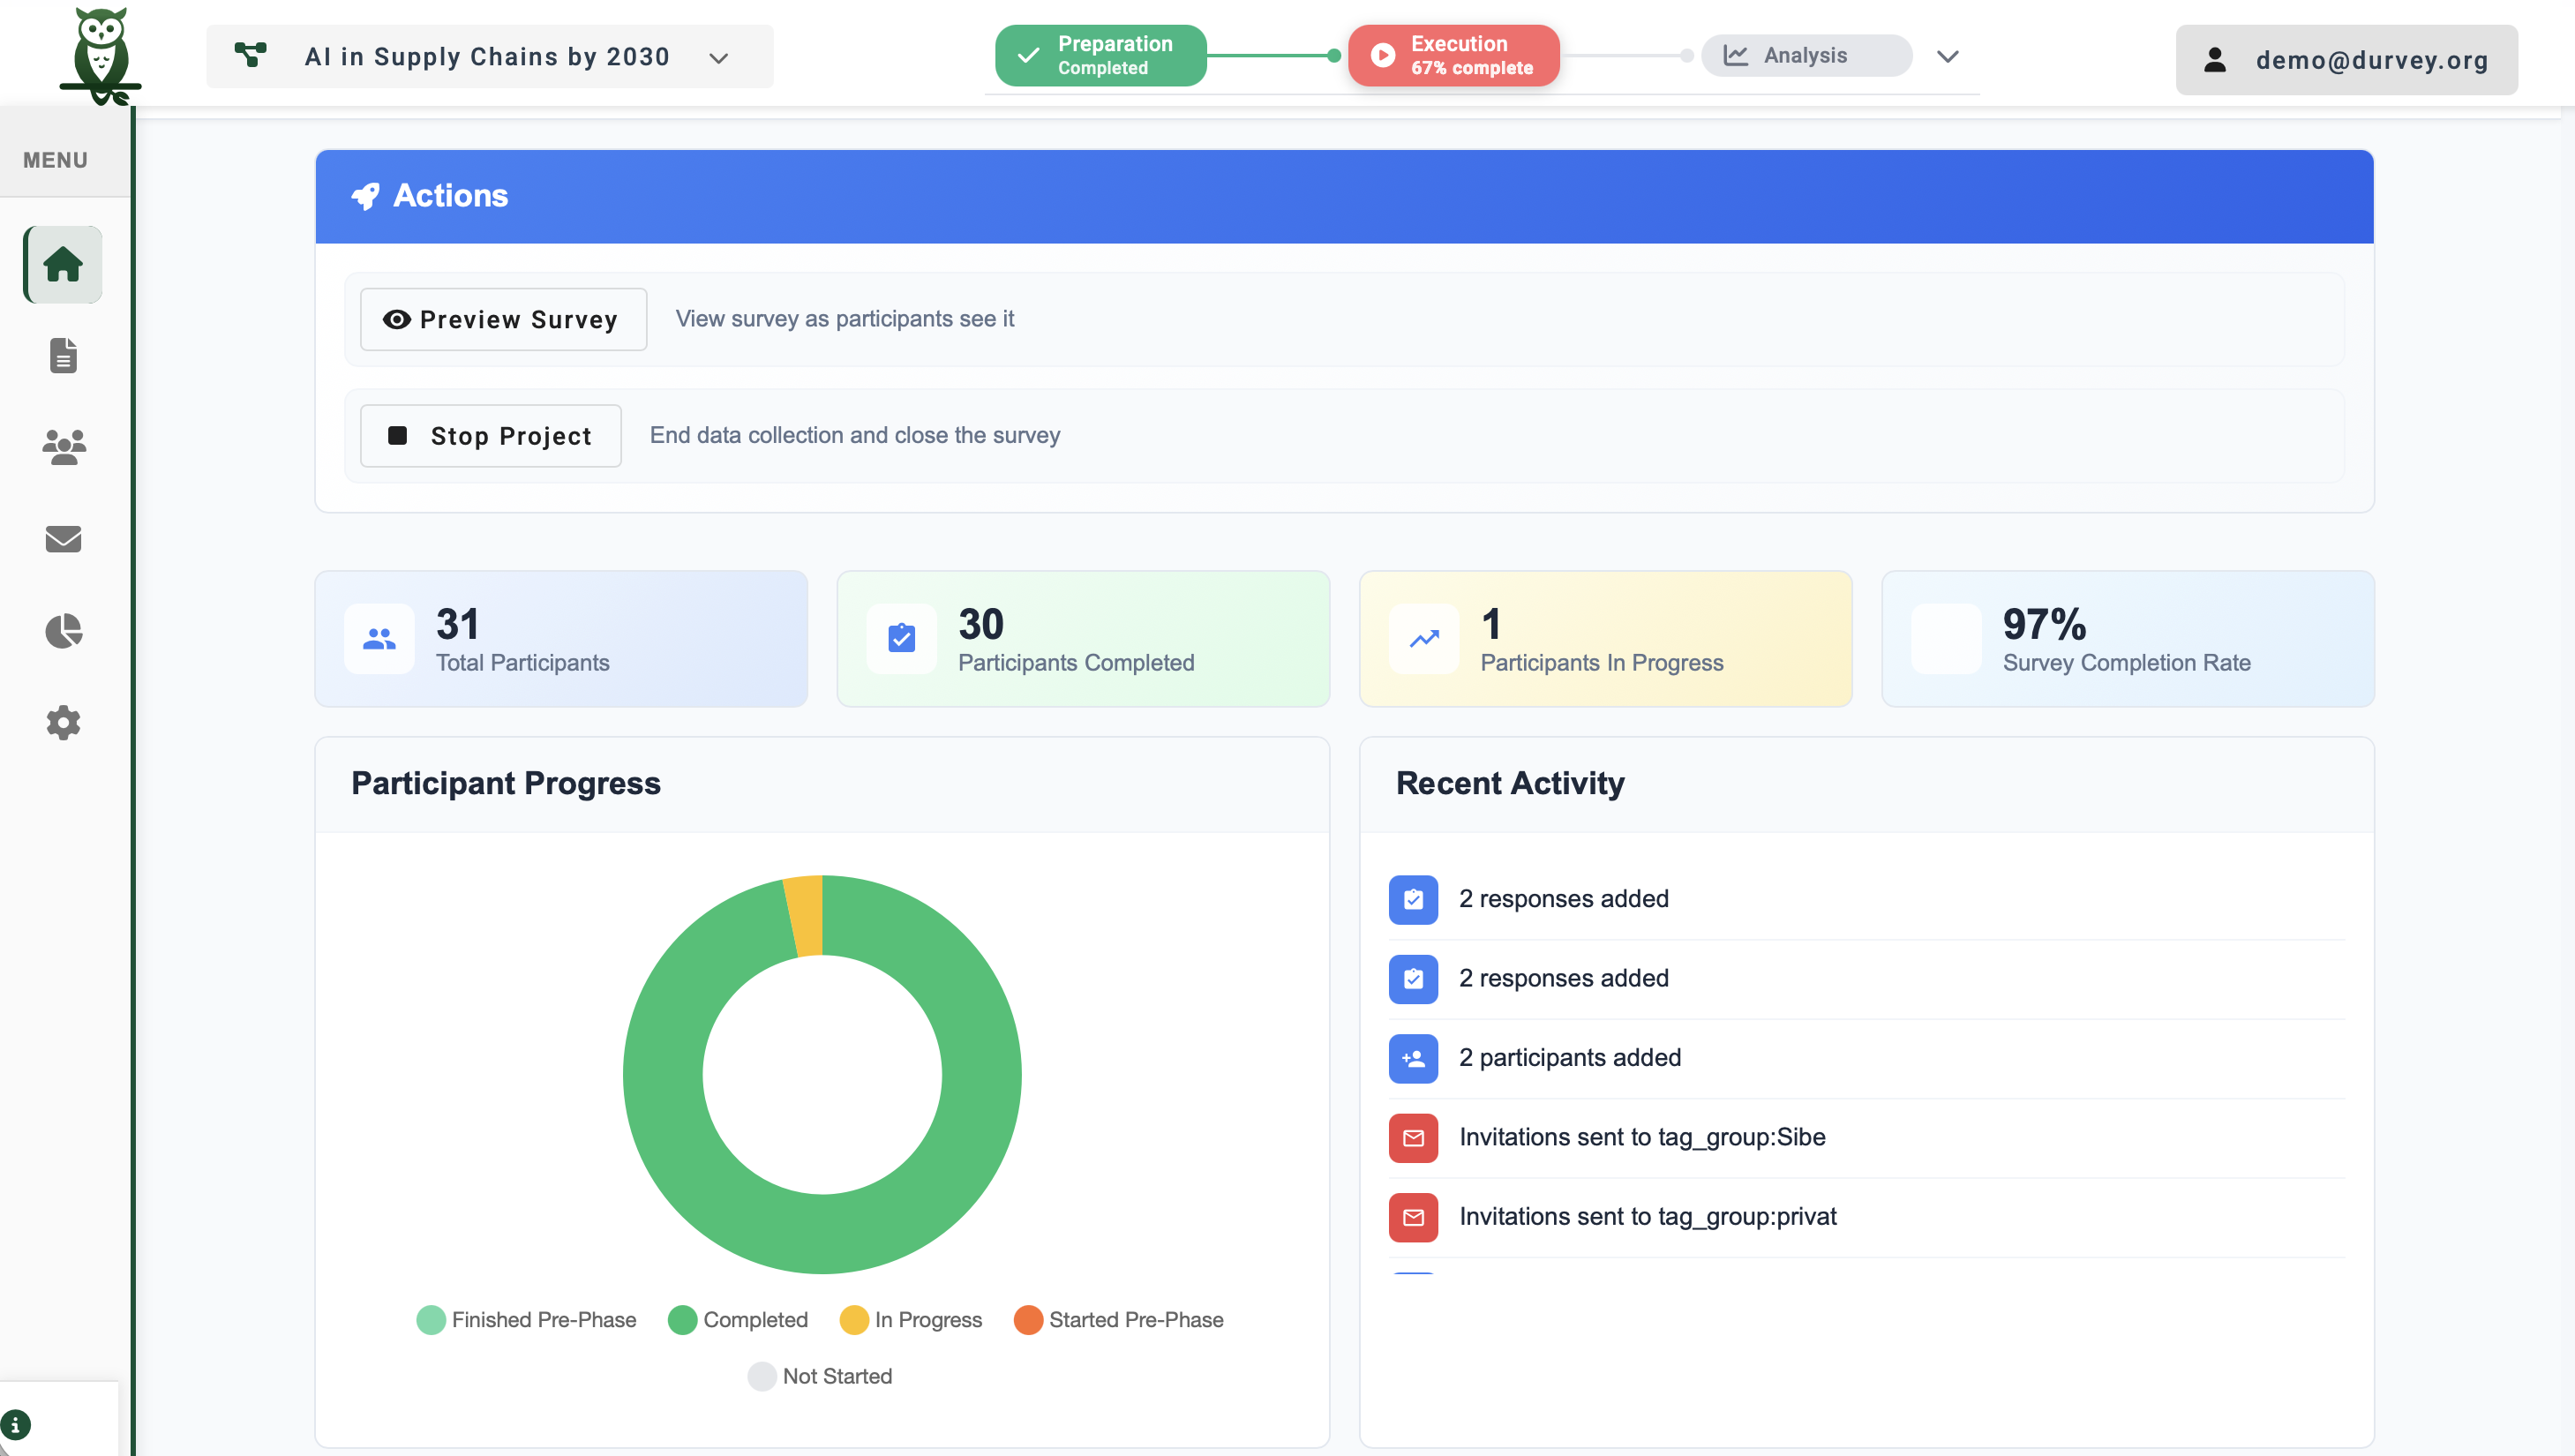Viewport: 2575px width, 1456px height.
Task: Expand the phase stepper chevron after Analysis
Action: 1947,56
